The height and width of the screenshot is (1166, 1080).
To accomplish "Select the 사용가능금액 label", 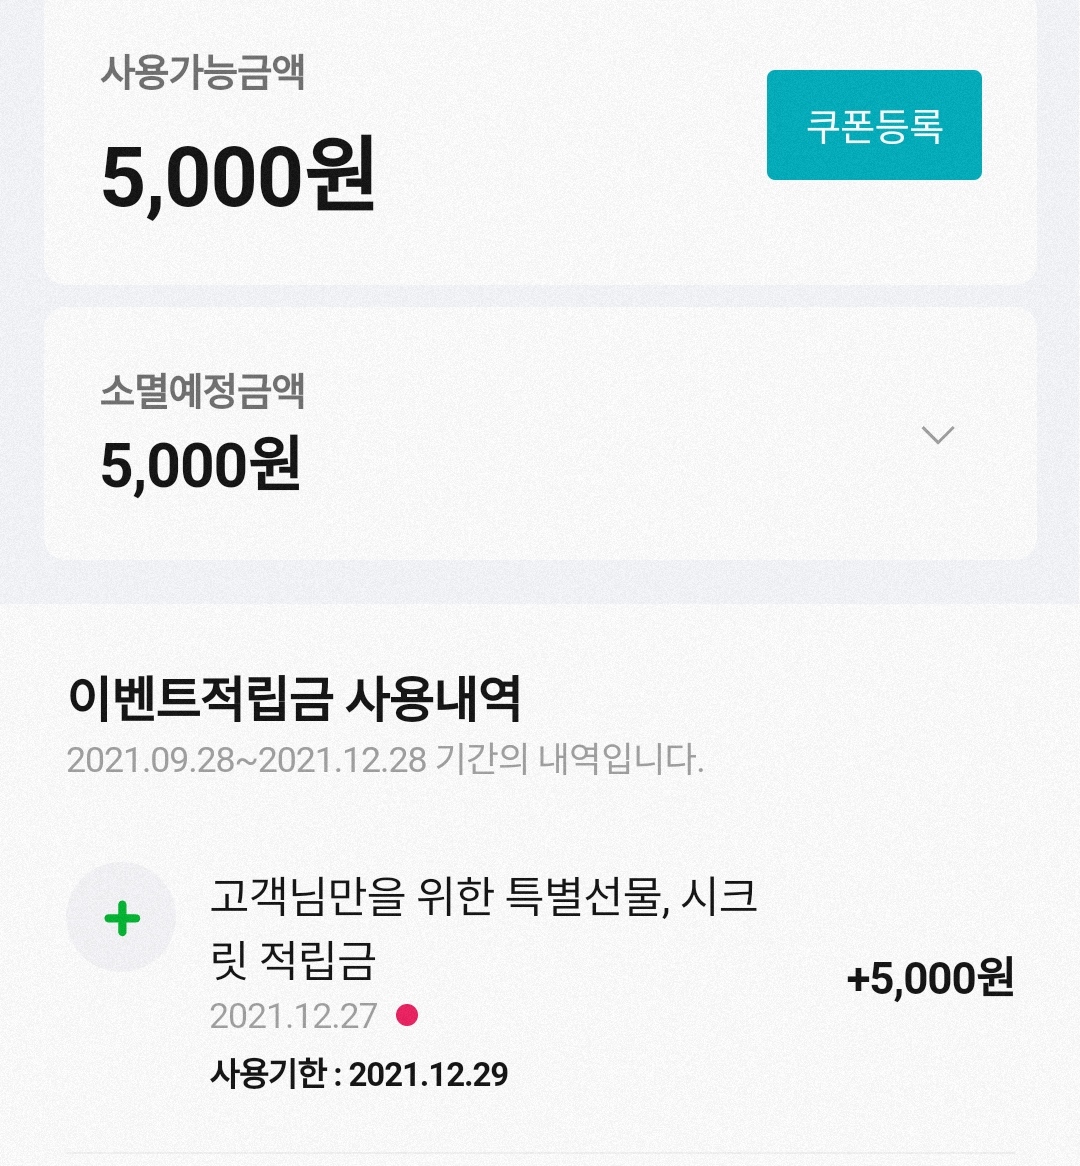I will (202, 73).
